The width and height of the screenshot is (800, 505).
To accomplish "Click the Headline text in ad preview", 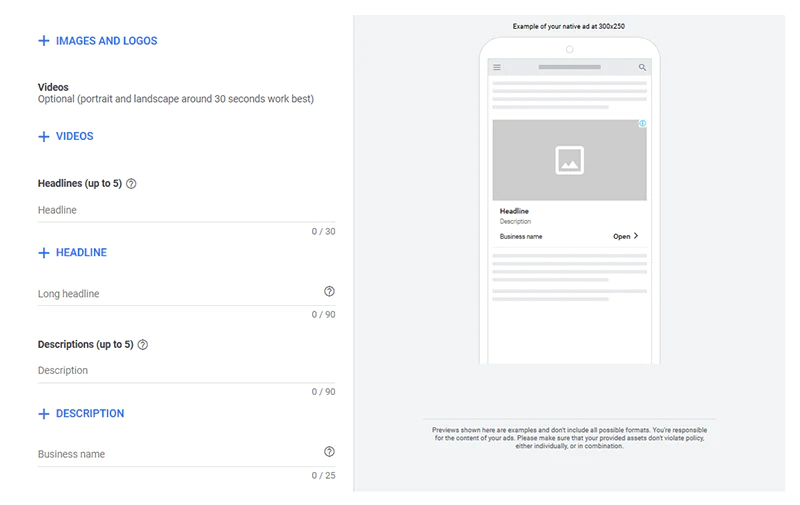I will [514, 211].
